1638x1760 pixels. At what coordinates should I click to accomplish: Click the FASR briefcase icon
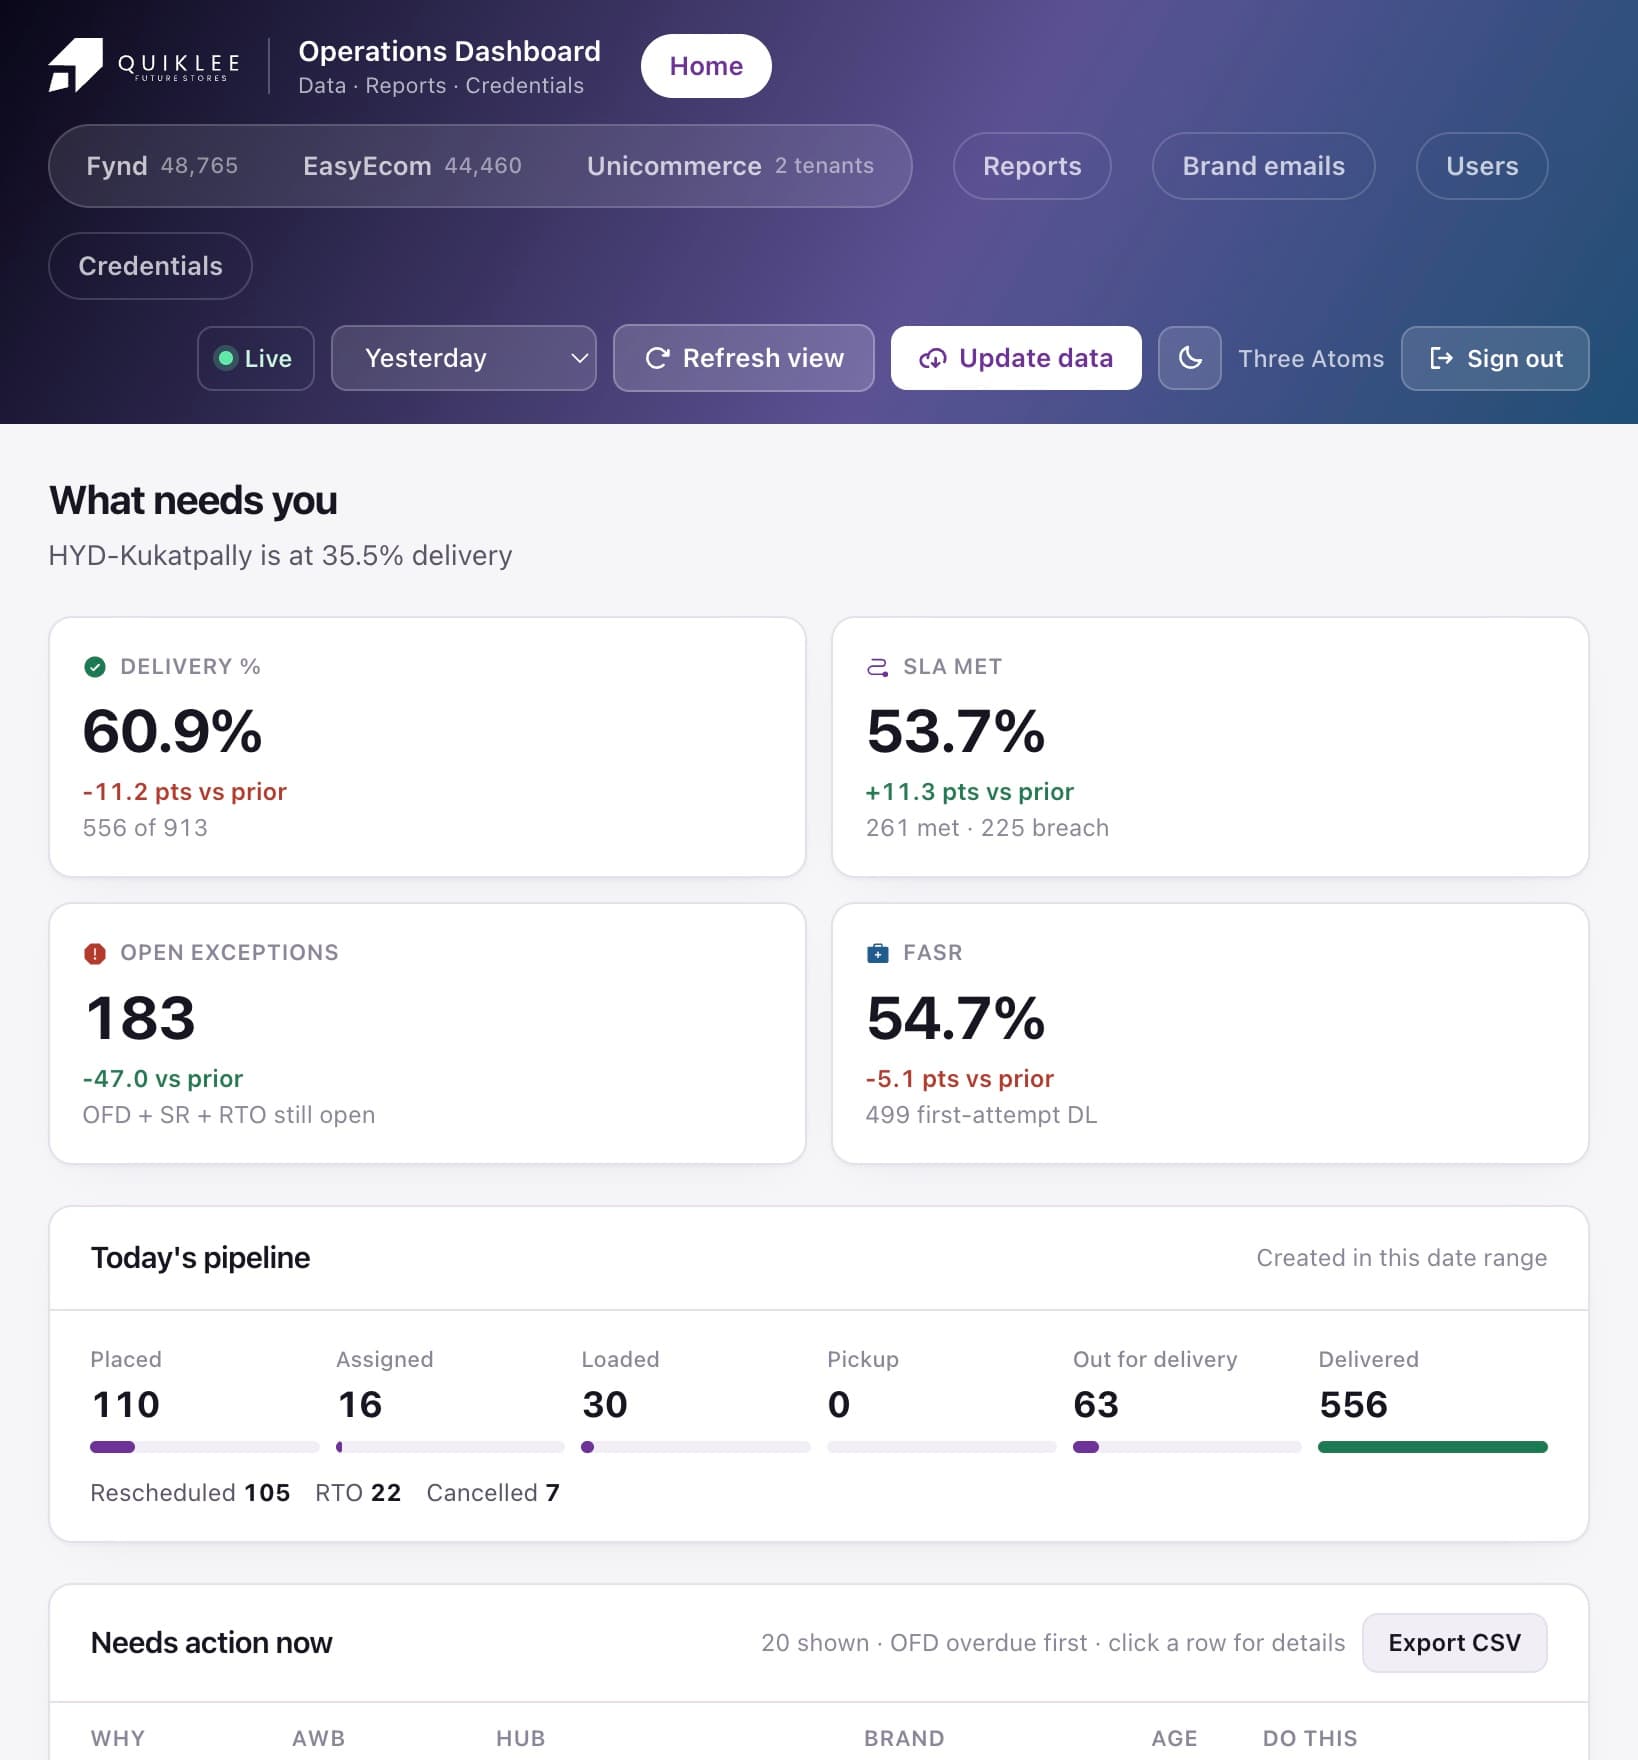[x=877, y=953]
